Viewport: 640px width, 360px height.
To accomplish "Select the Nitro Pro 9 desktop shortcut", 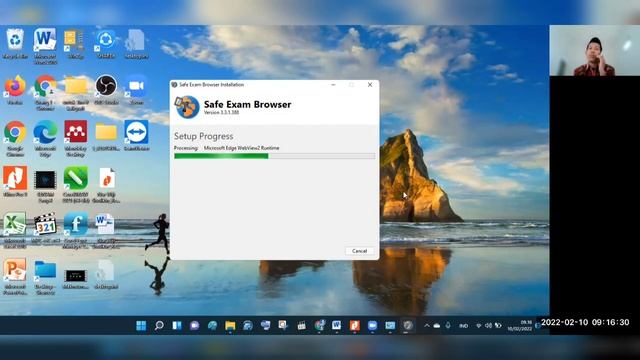I will pyautogui.click(x=15, y=182).
